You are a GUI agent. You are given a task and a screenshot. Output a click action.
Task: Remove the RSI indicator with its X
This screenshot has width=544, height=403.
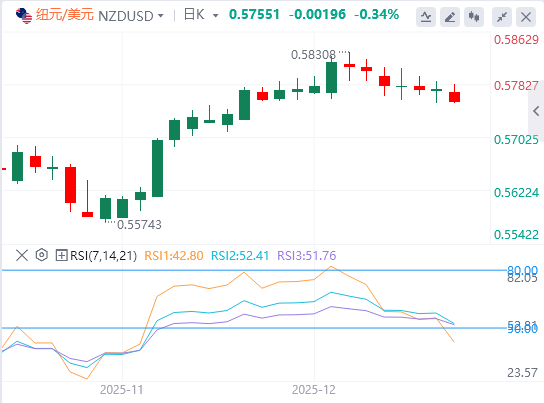(22, 256)
